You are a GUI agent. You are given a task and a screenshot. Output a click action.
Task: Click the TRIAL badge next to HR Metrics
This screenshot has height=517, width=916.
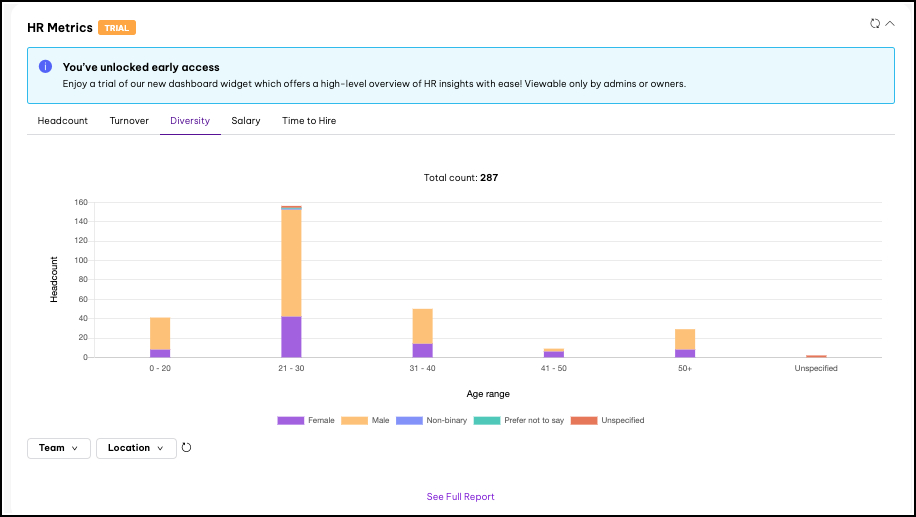(x=117, y=28)
